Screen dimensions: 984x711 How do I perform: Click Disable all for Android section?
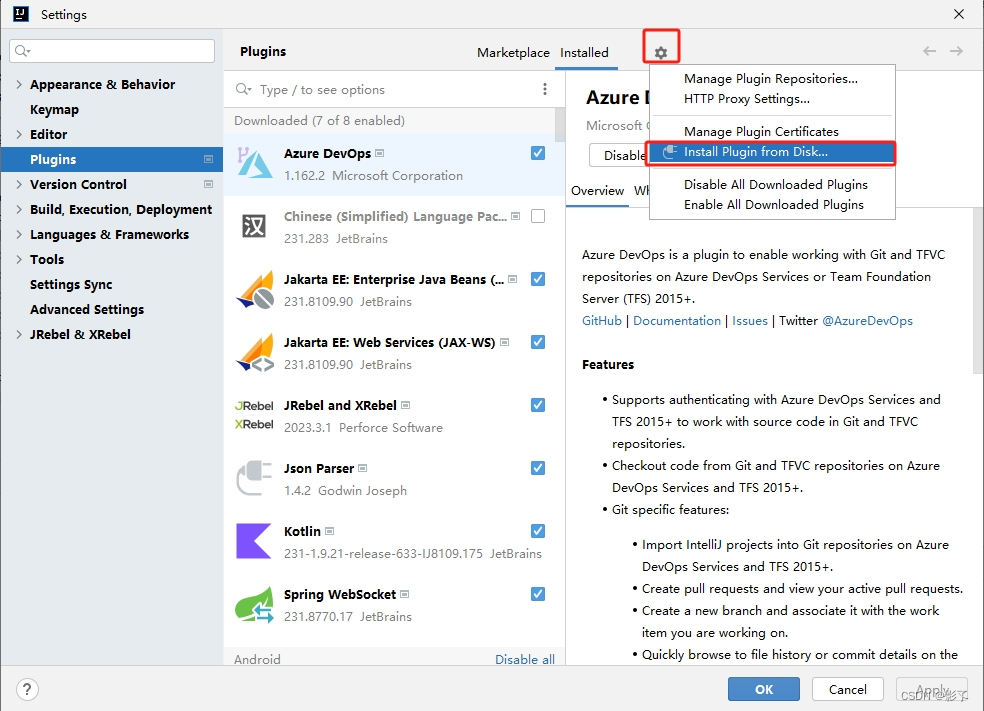coord(525,659)
